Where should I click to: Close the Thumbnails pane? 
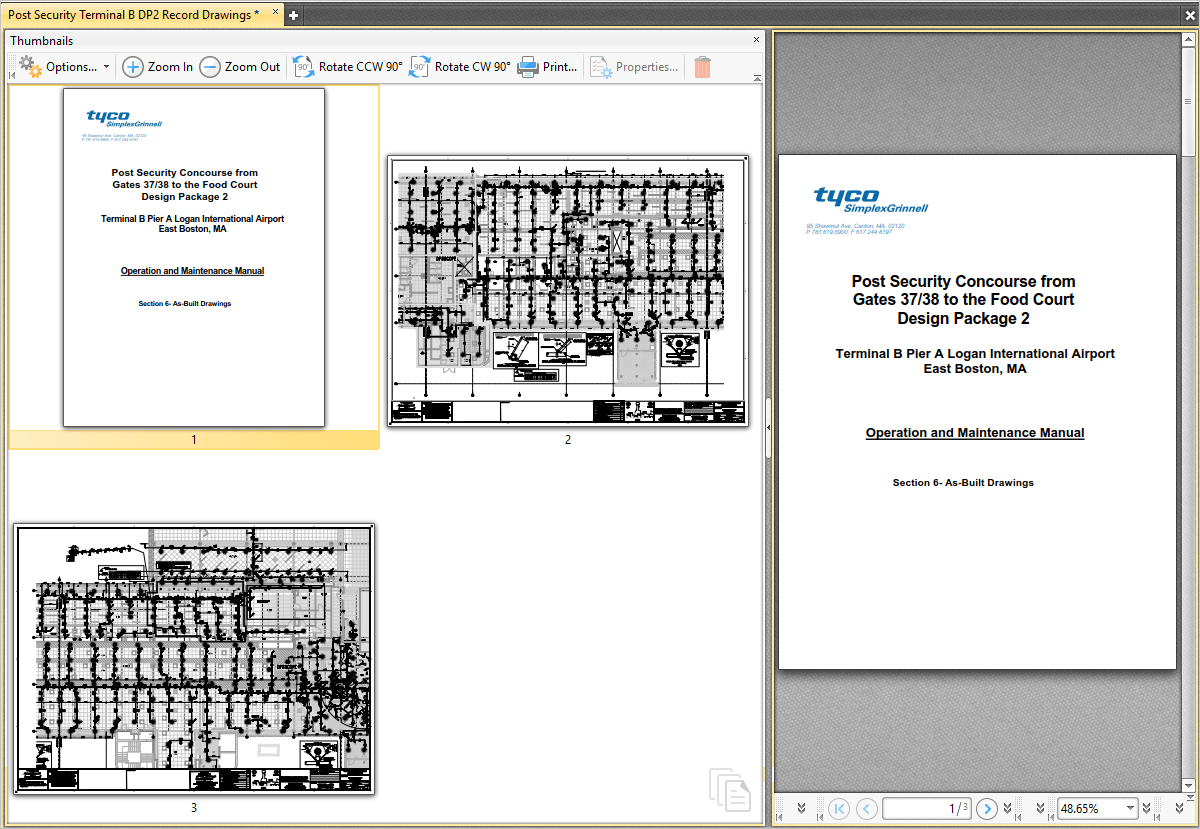[755, 40]
